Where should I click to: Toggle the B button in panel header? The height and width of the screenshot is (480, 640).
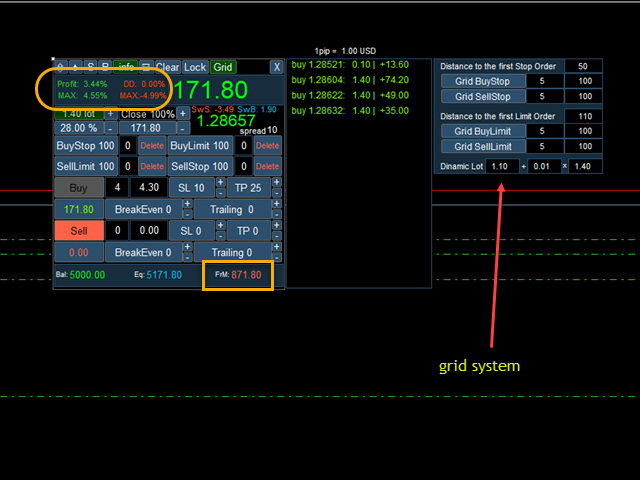pos(105,67)
